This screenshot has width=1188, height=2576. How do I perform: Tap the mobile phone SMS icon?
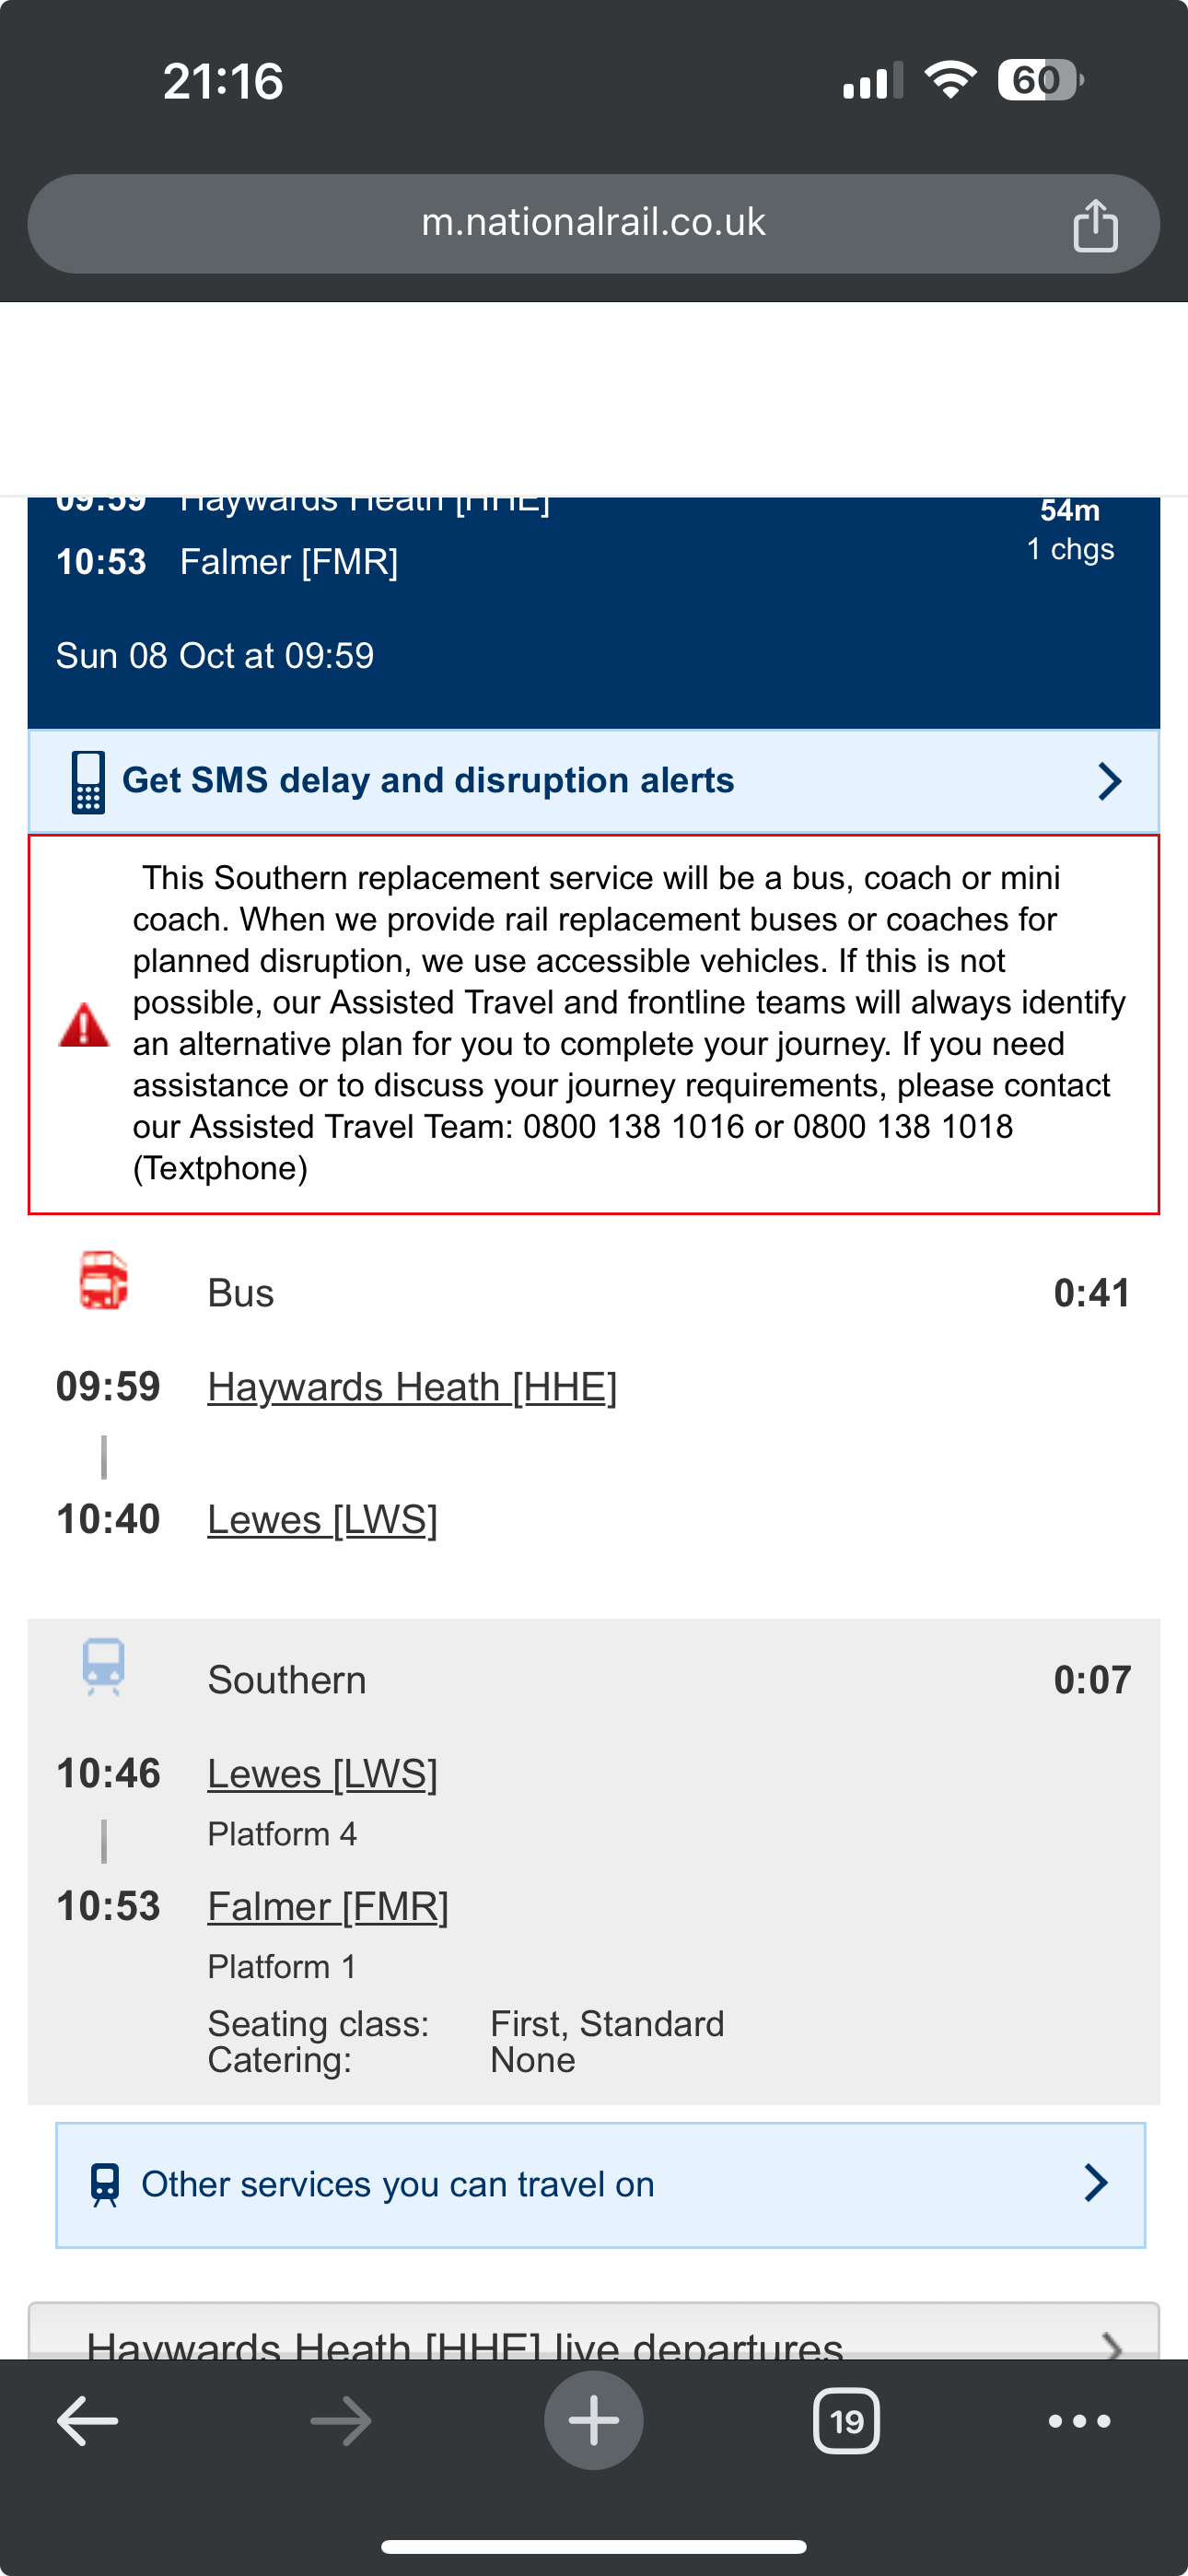click(88, 781)
